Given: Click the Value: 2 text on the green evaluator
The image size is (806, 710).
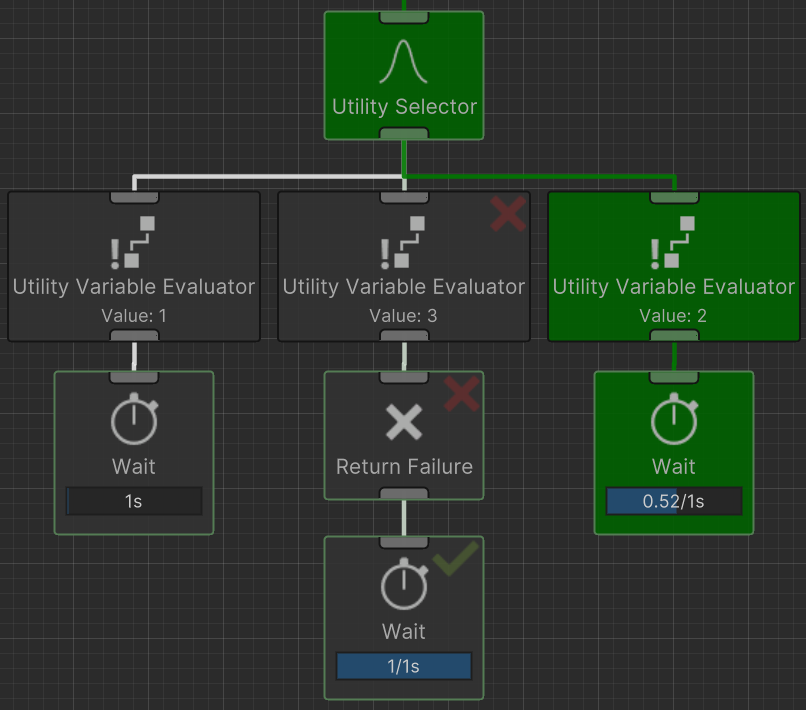Looking at the screenshot, I should (673, 316).
